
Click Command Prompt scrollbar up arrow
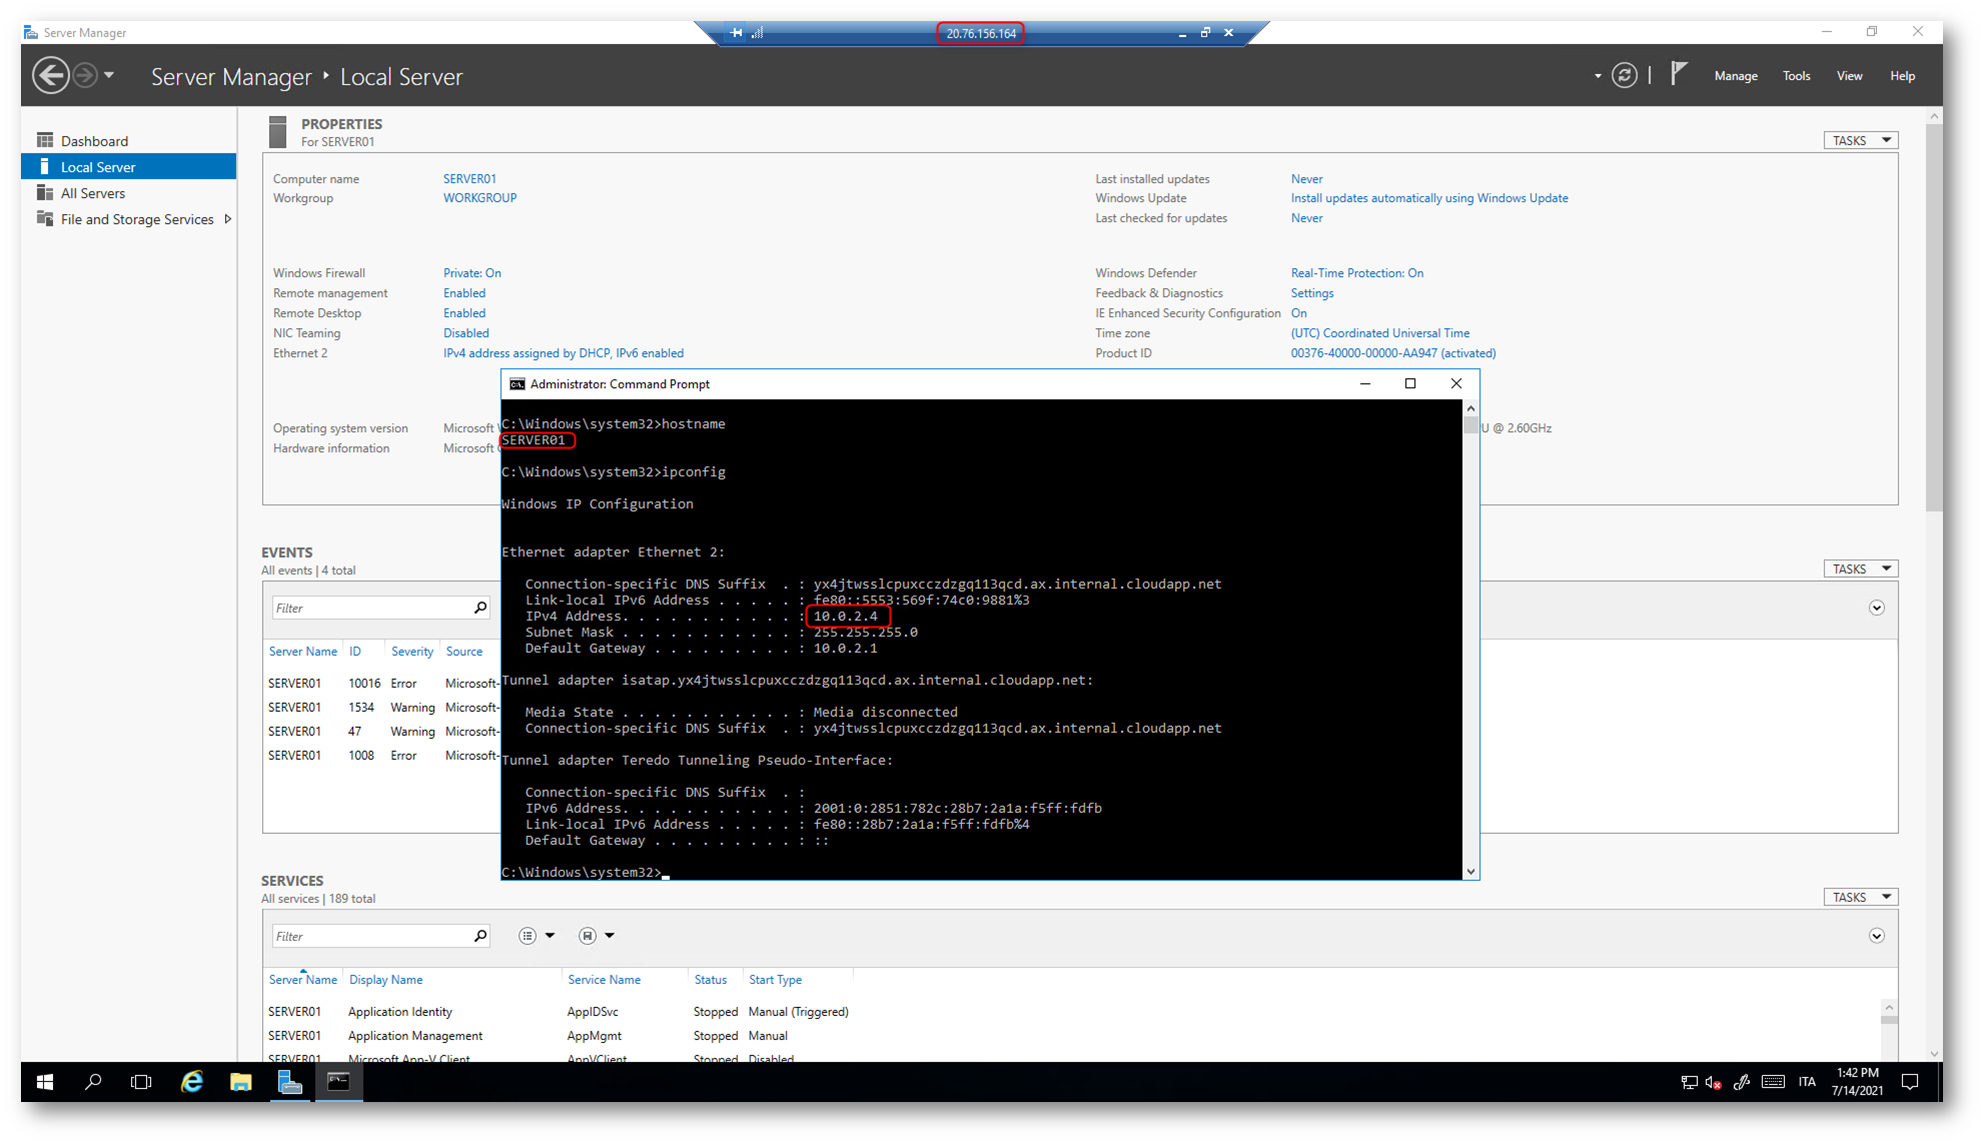click(1470, 408)
